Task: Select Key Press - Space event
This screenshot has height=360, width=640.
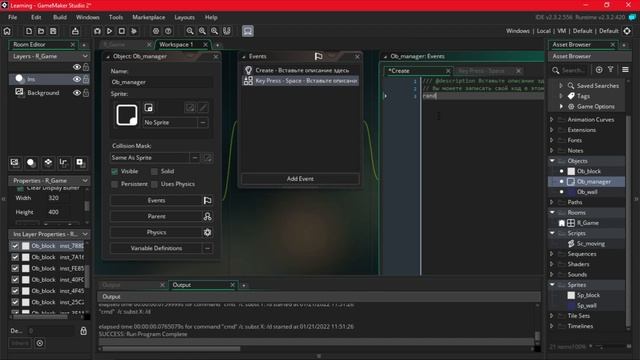Action: (300, 81)
